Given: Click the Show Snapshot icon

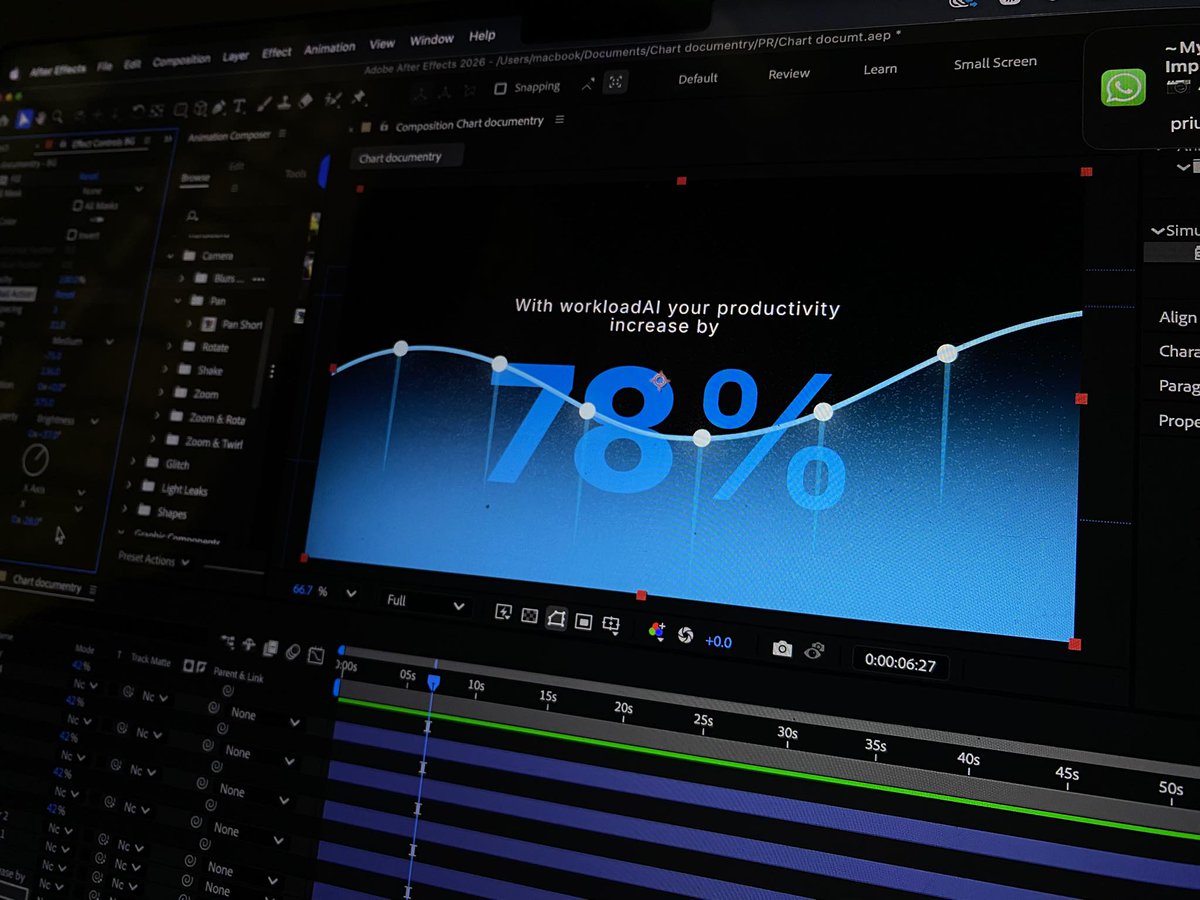Looking at the screenshot, I should (x=815, y=650).
